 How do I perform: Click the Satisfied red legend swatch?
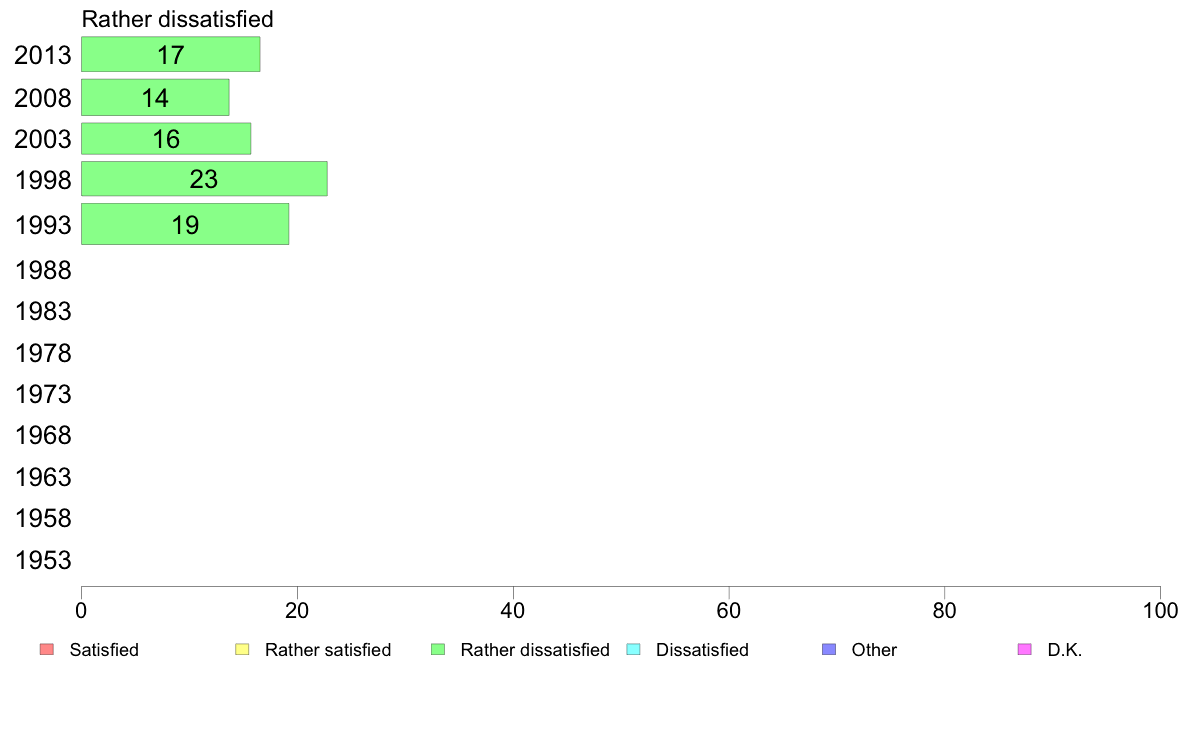click(46, 650)
